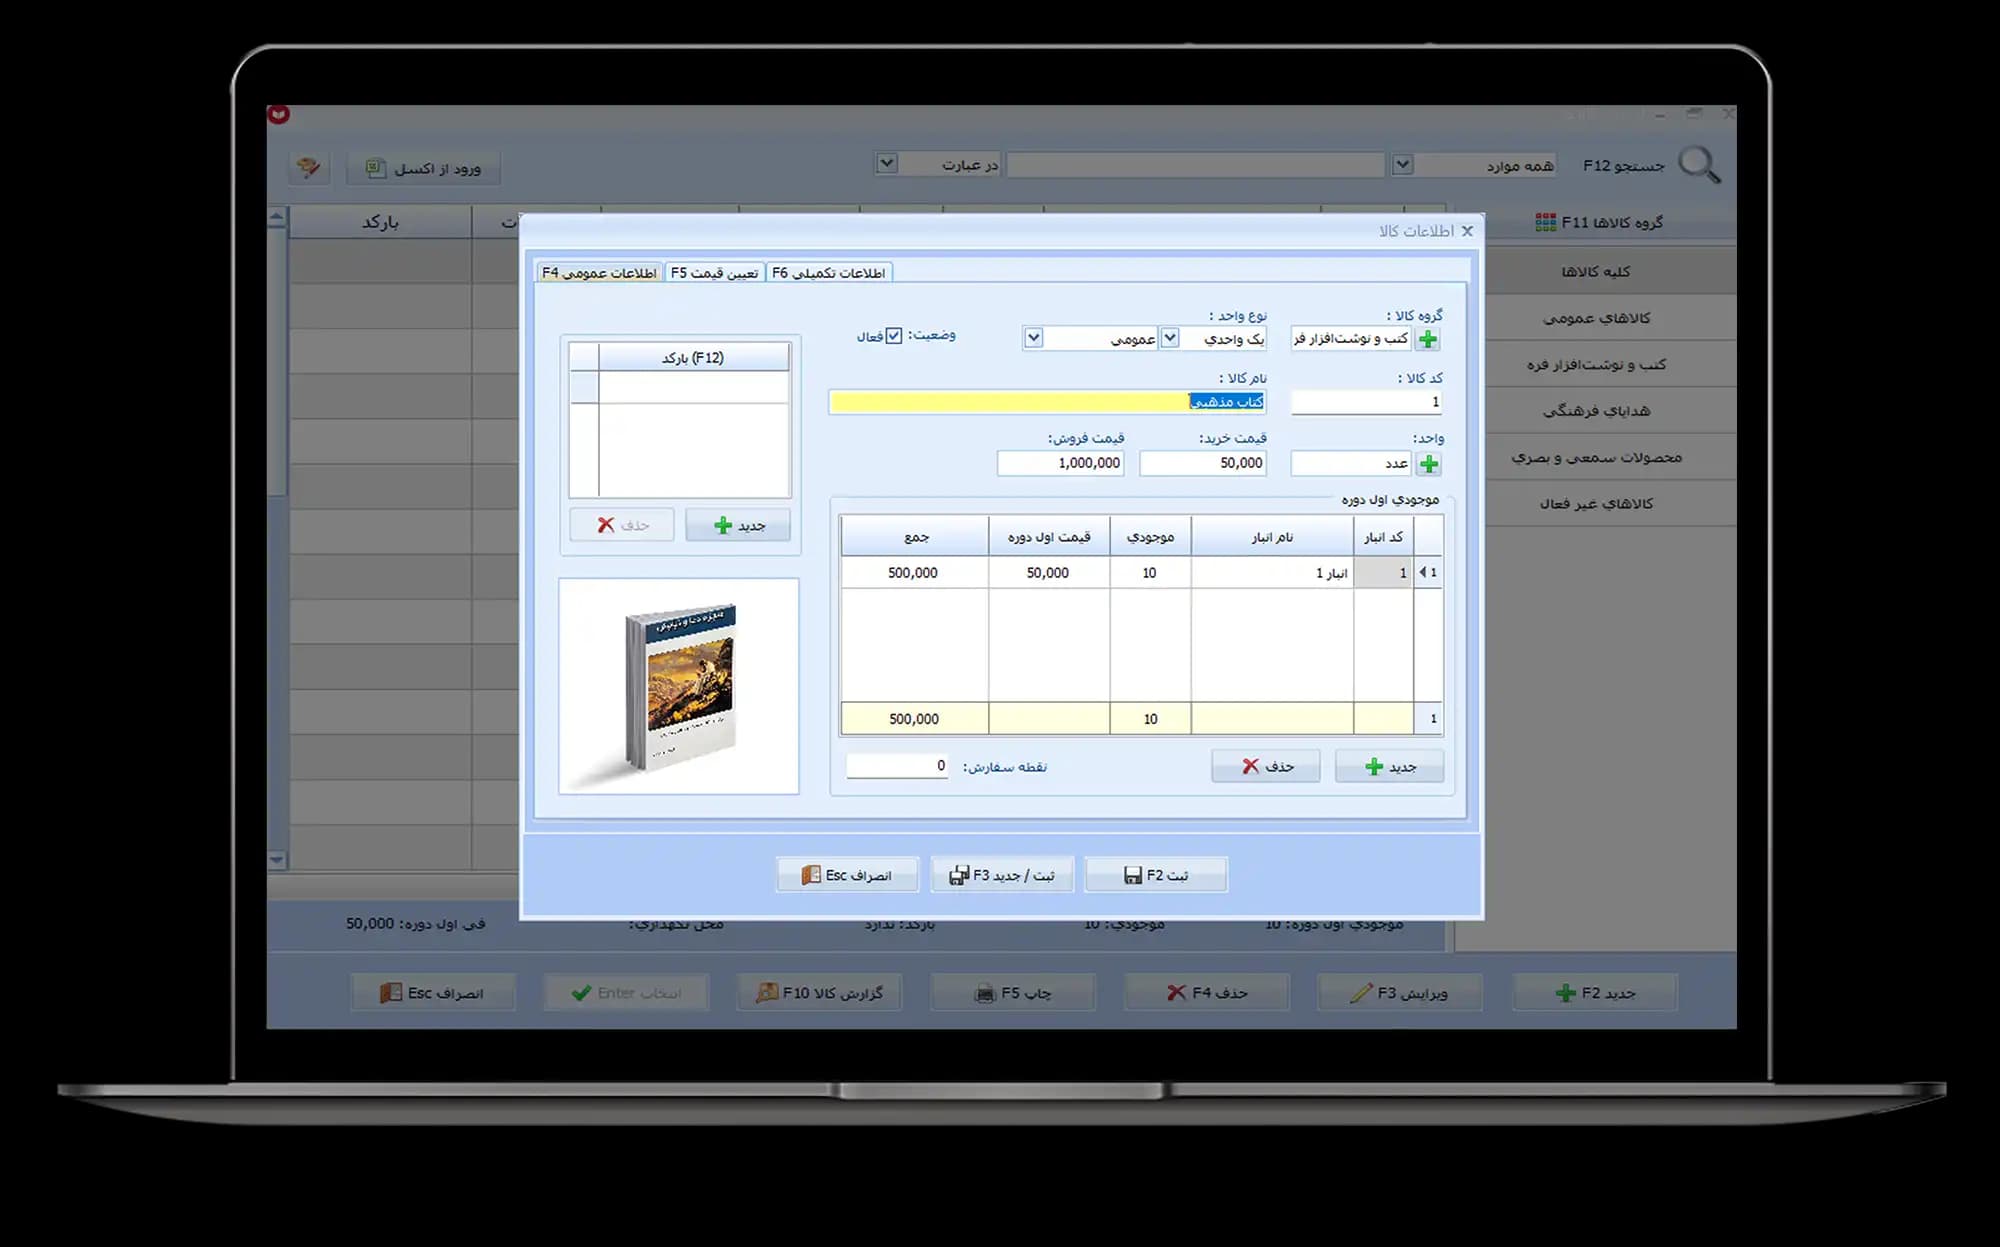Click the opening price cell 50,000 in table

[1049, 573]
